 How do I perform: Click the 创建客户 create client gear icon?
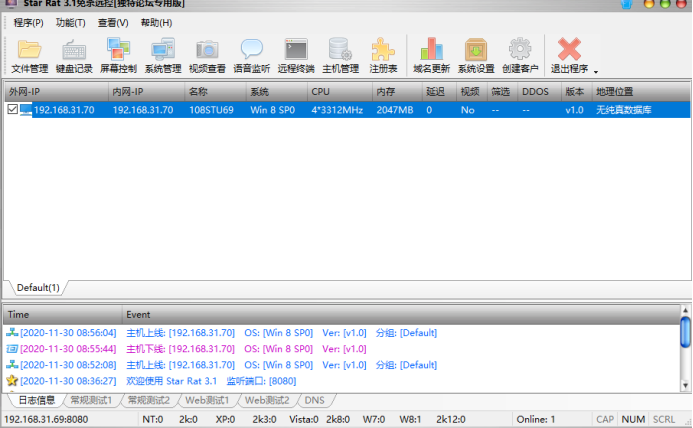(520, 49)
